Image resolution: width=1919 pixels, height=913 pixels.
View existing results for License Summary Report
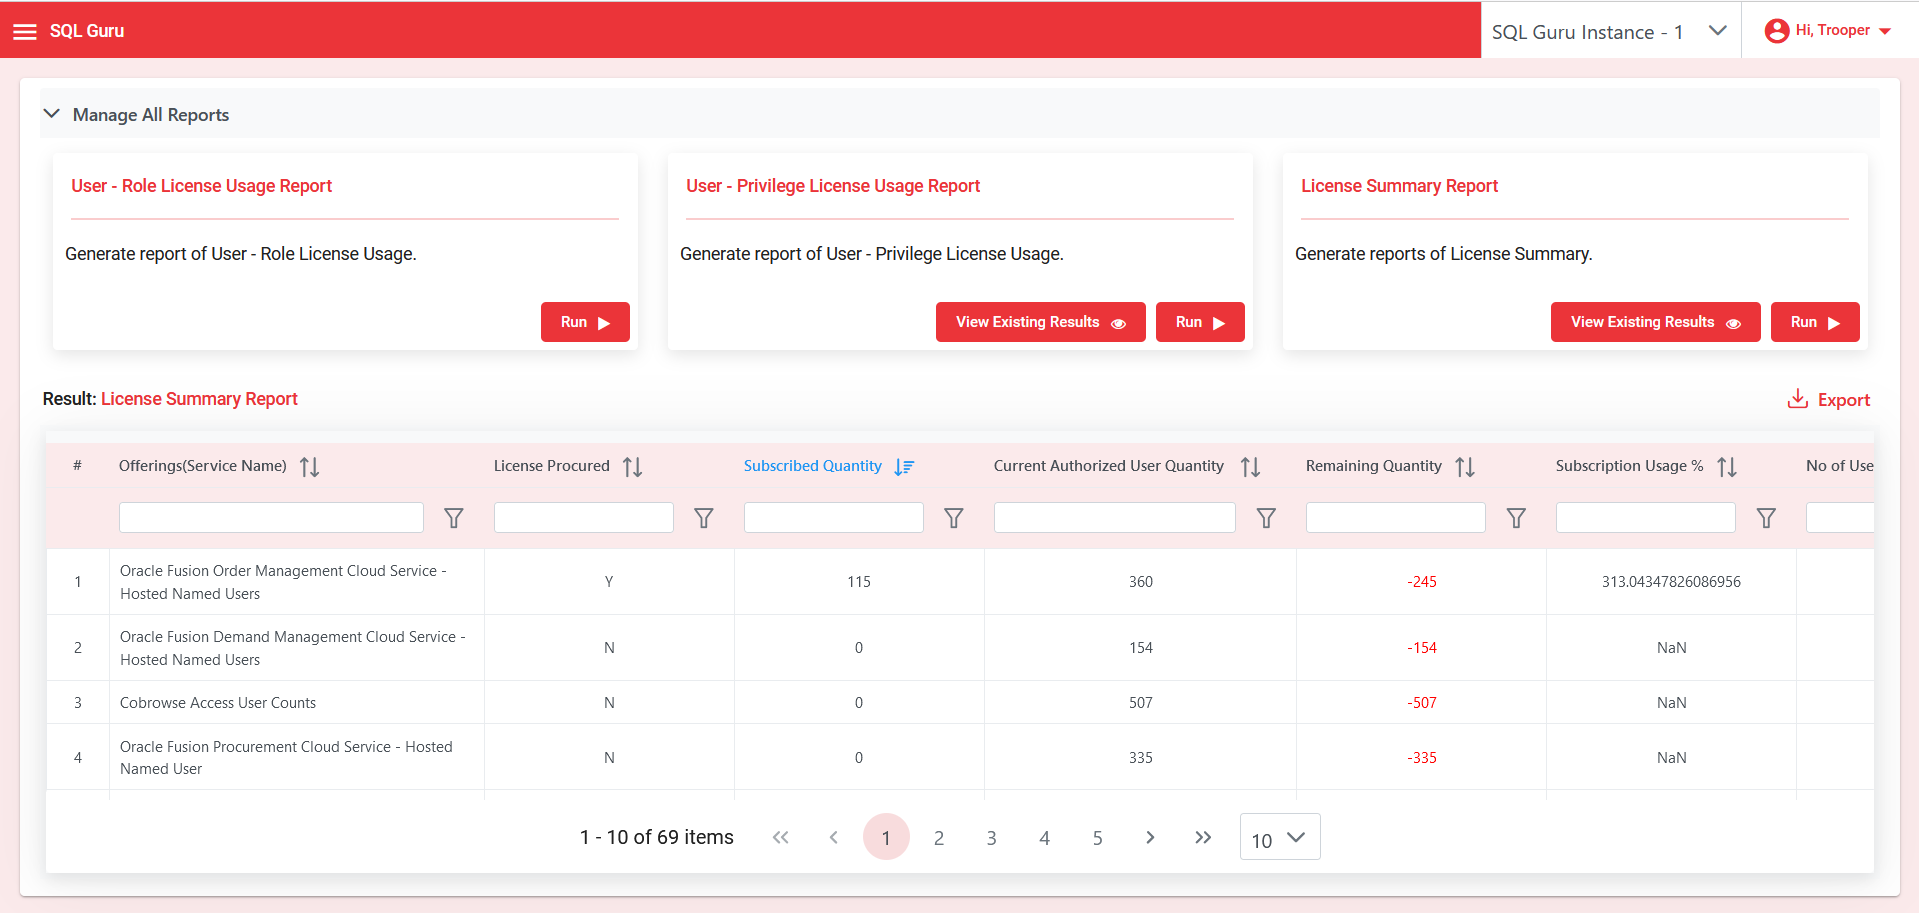[1655, 322]
